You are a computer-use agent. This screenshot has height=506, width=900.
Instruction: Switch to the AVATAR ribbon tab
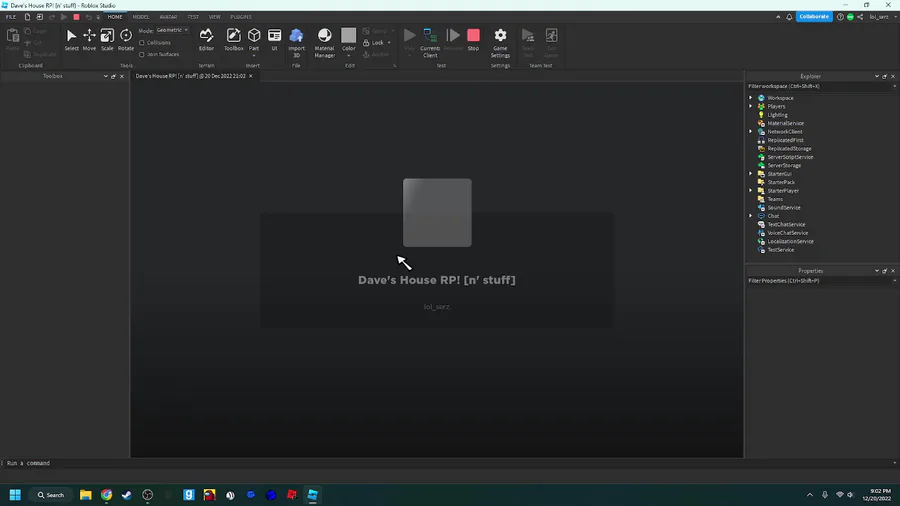click(168, 17)
